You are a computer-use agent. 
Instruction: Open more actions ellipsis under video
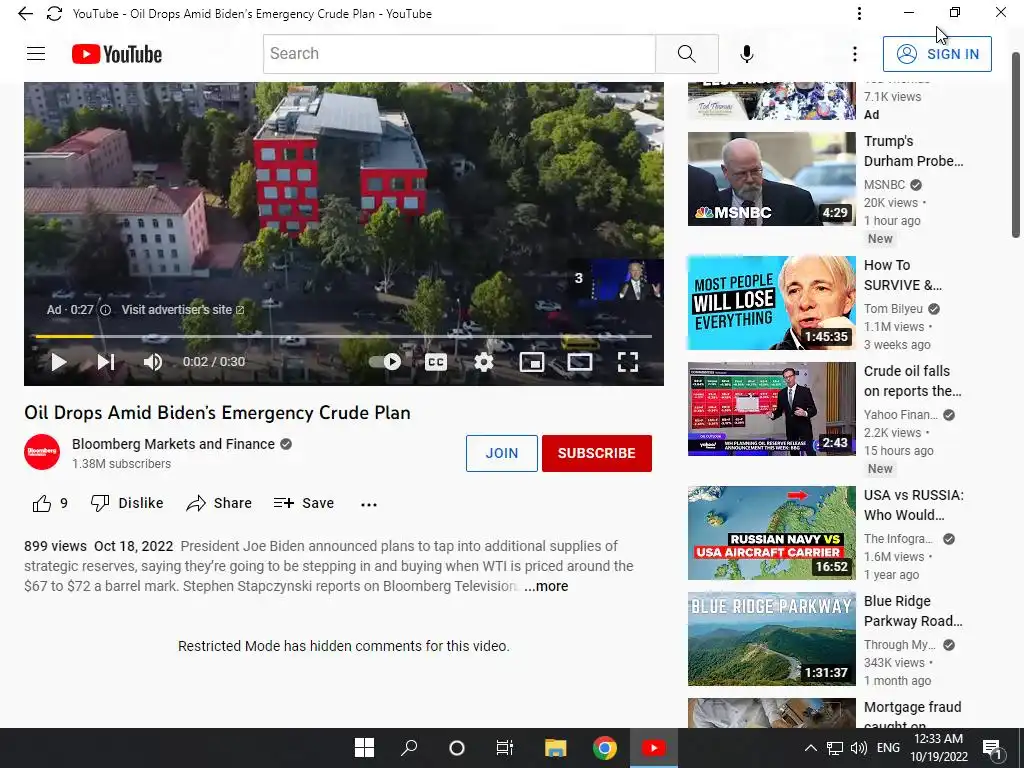pyautogui.click(x=369, y=504)
